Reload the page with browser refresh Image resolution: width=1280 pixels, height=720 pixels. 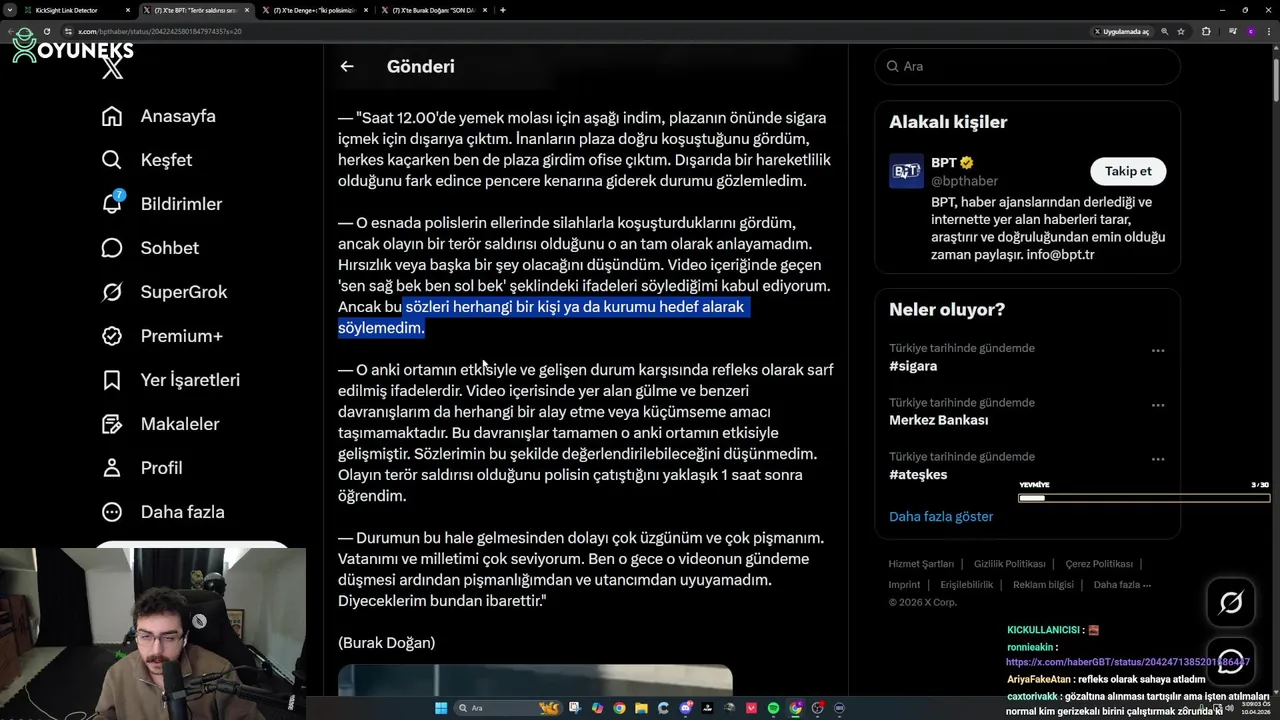point(46,31)
